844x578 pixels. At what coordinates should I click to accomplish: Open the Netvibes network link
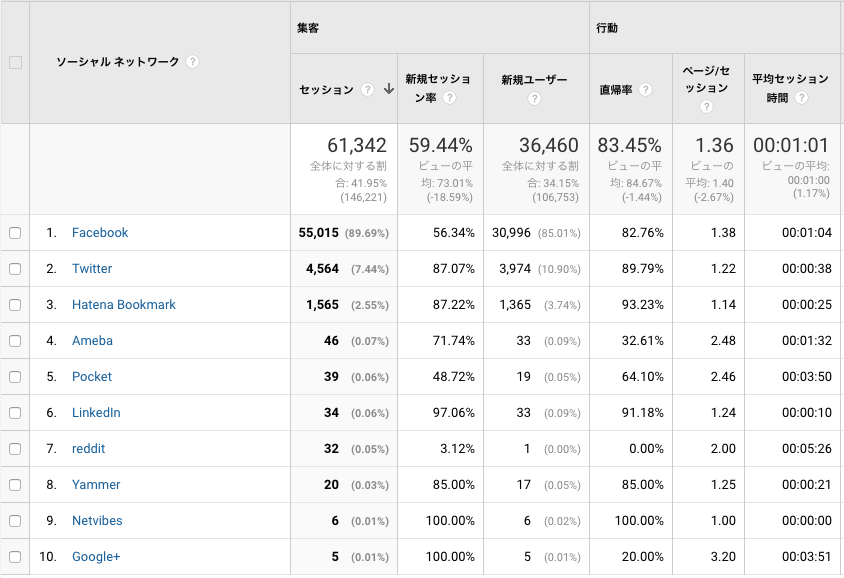[97, 521]
